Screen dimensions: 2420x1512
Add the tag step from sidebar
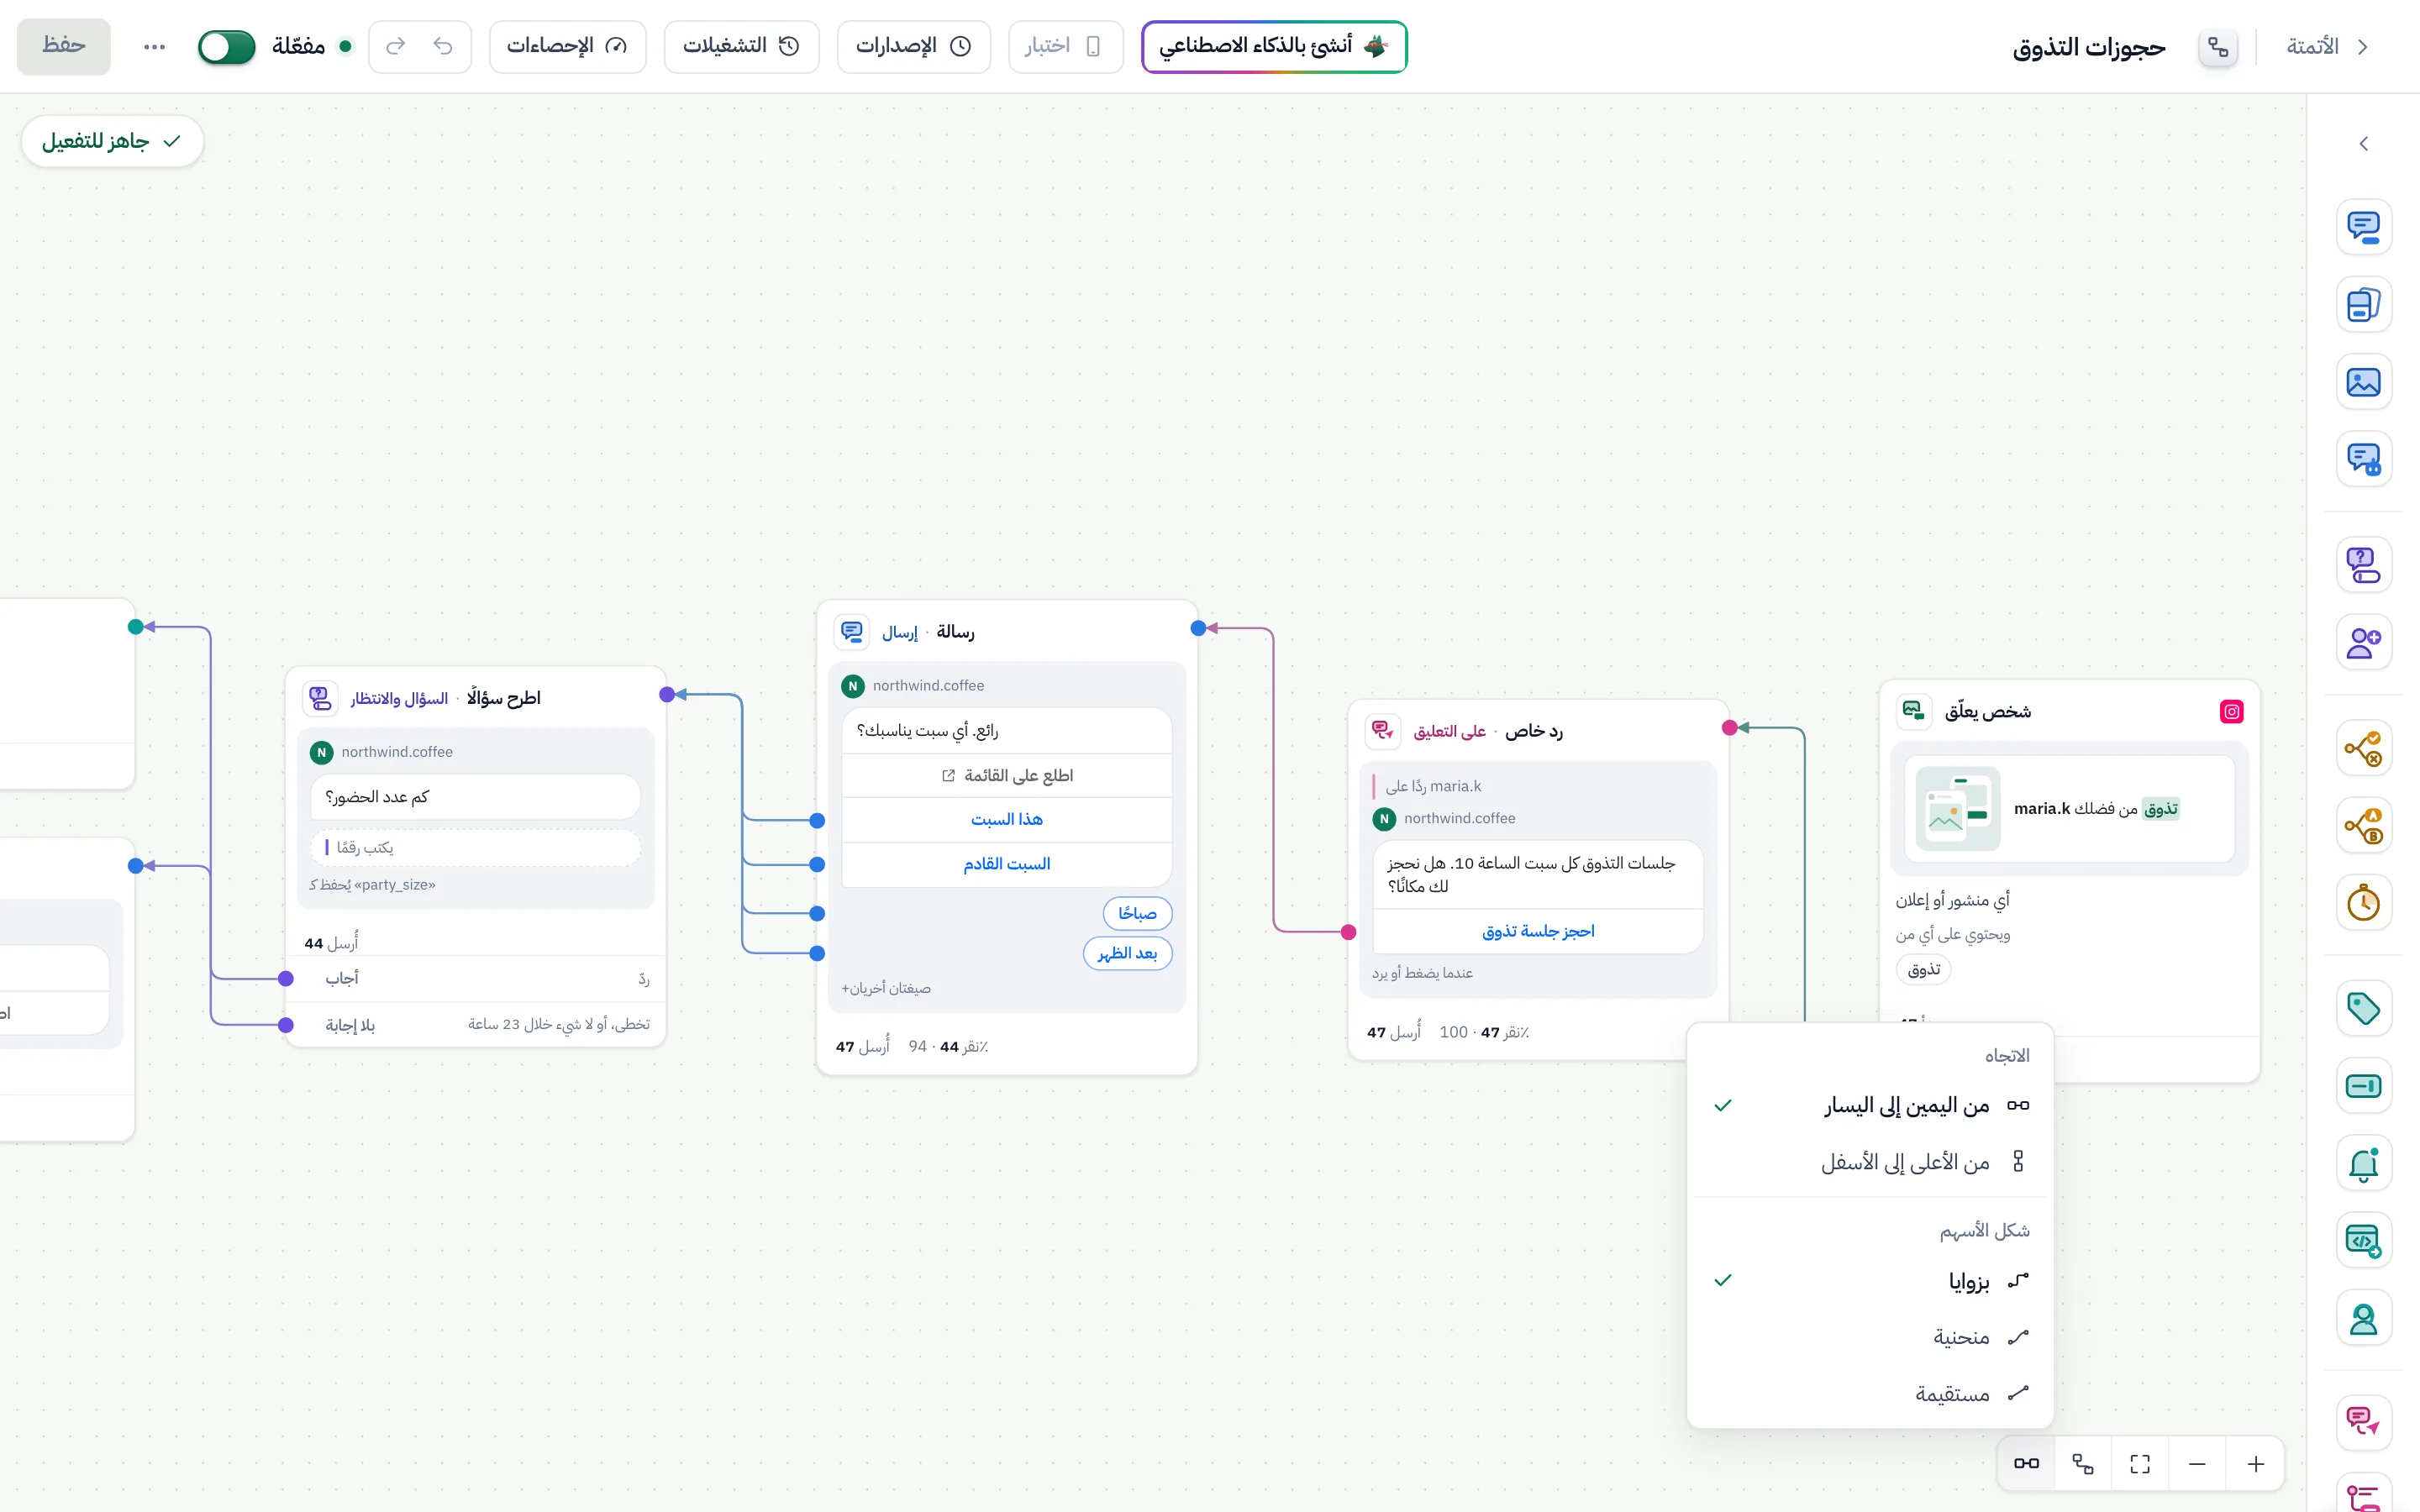2363,1009
